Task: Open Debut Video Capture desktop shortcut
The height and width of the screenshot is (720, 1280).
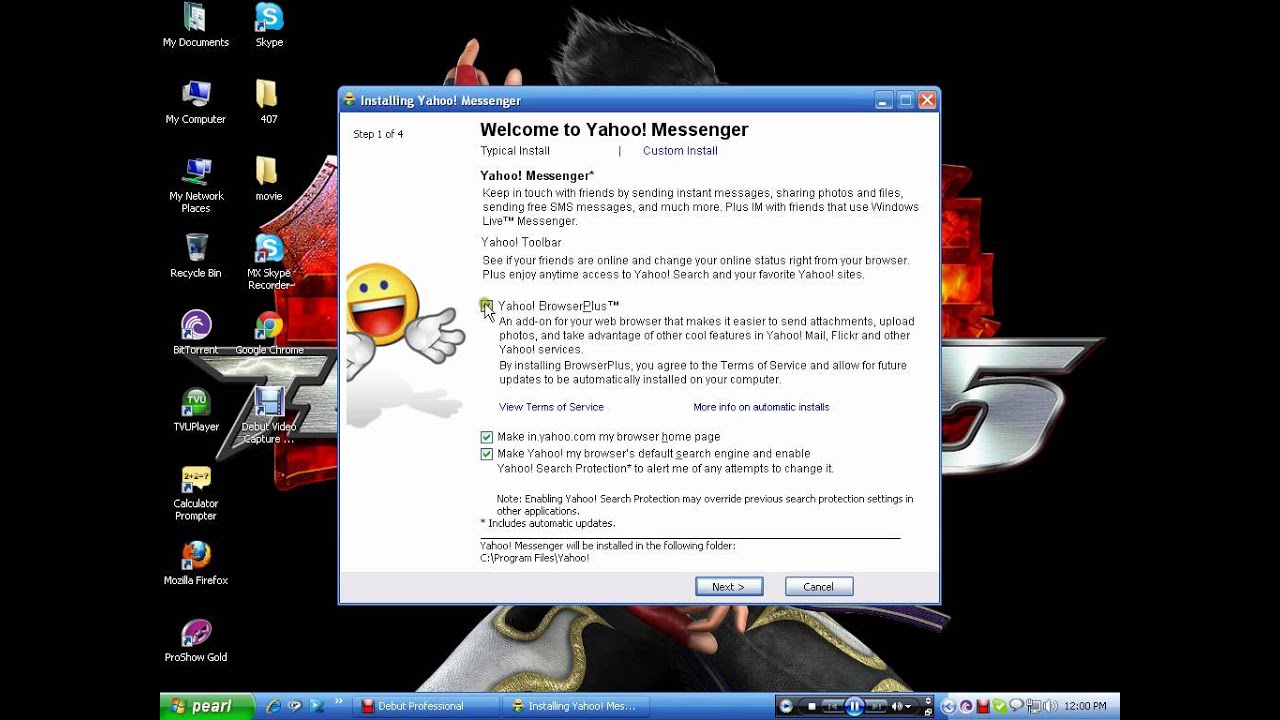Action: pos(269,416)
